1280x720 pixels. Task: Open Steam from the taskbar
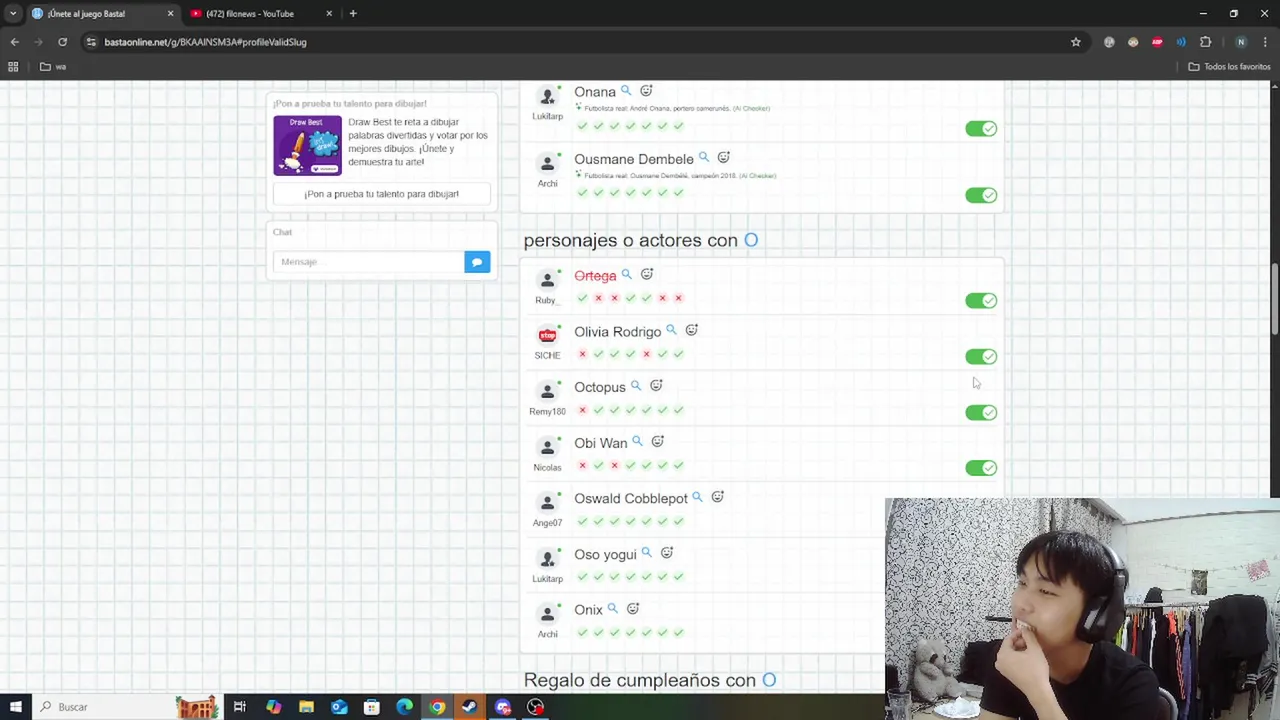pos(470,707)
